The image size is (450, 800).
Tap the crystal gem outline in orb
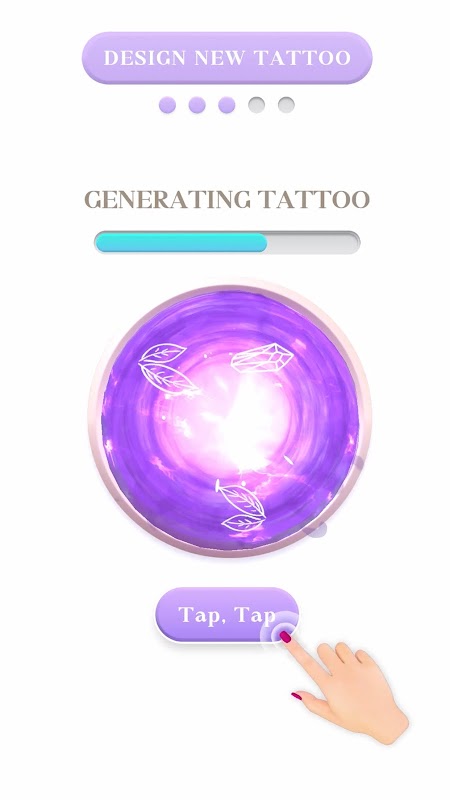tap(262, 358)
